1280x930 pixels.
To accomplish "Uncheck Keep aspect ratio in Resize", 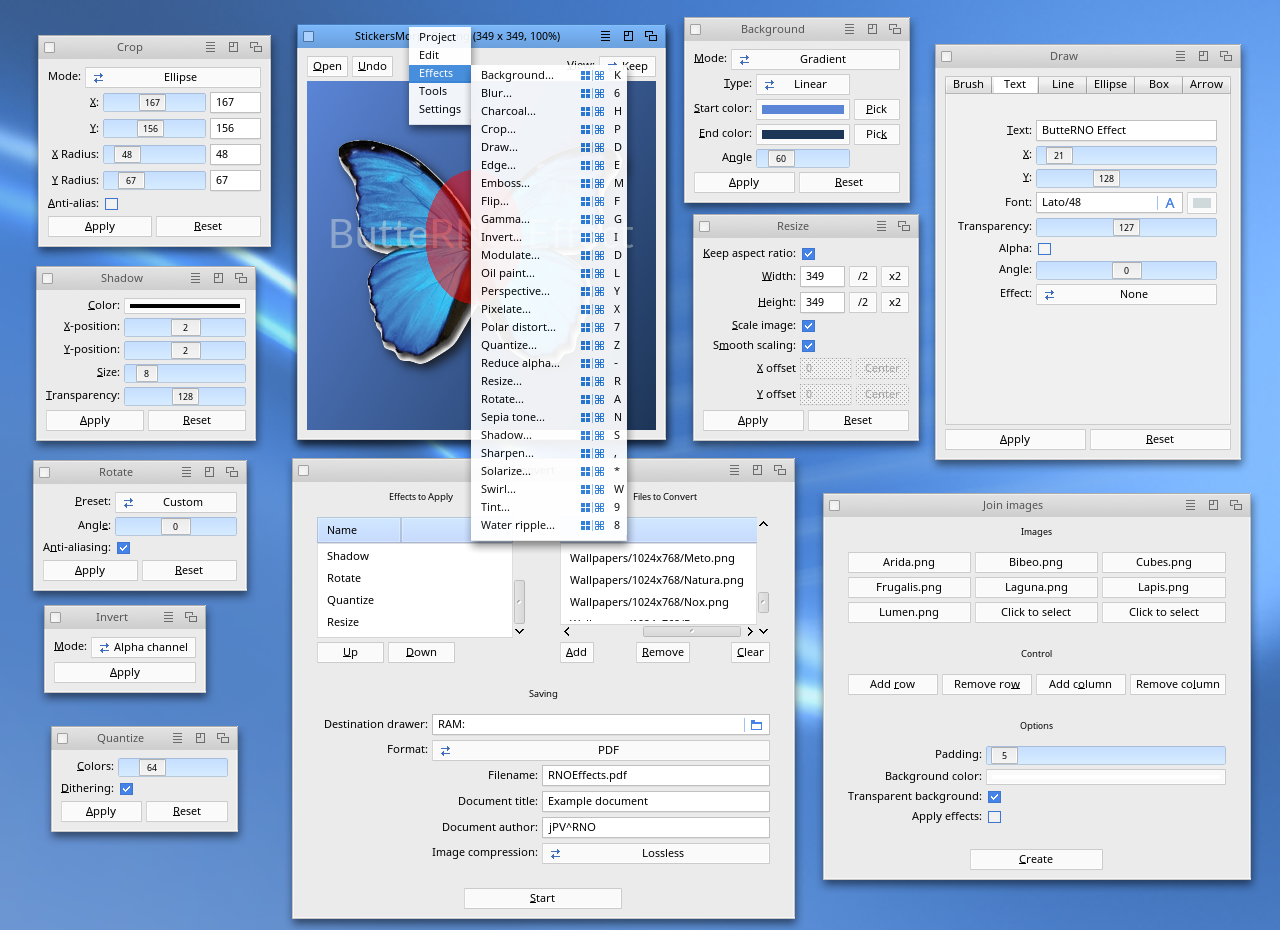I will (x=809, y=254).
